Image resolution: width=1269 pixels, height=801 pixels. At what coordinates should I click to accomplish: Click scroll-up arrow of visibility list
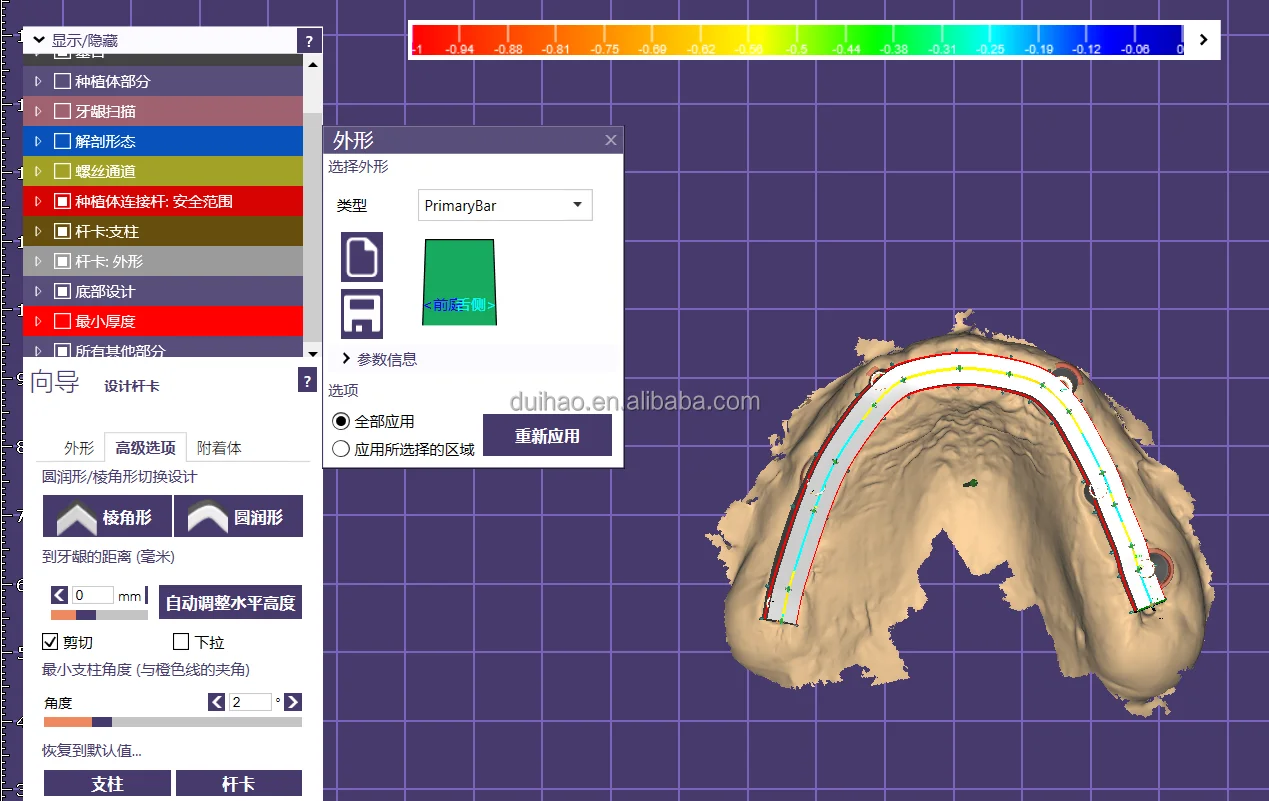(x=313, y=64)
